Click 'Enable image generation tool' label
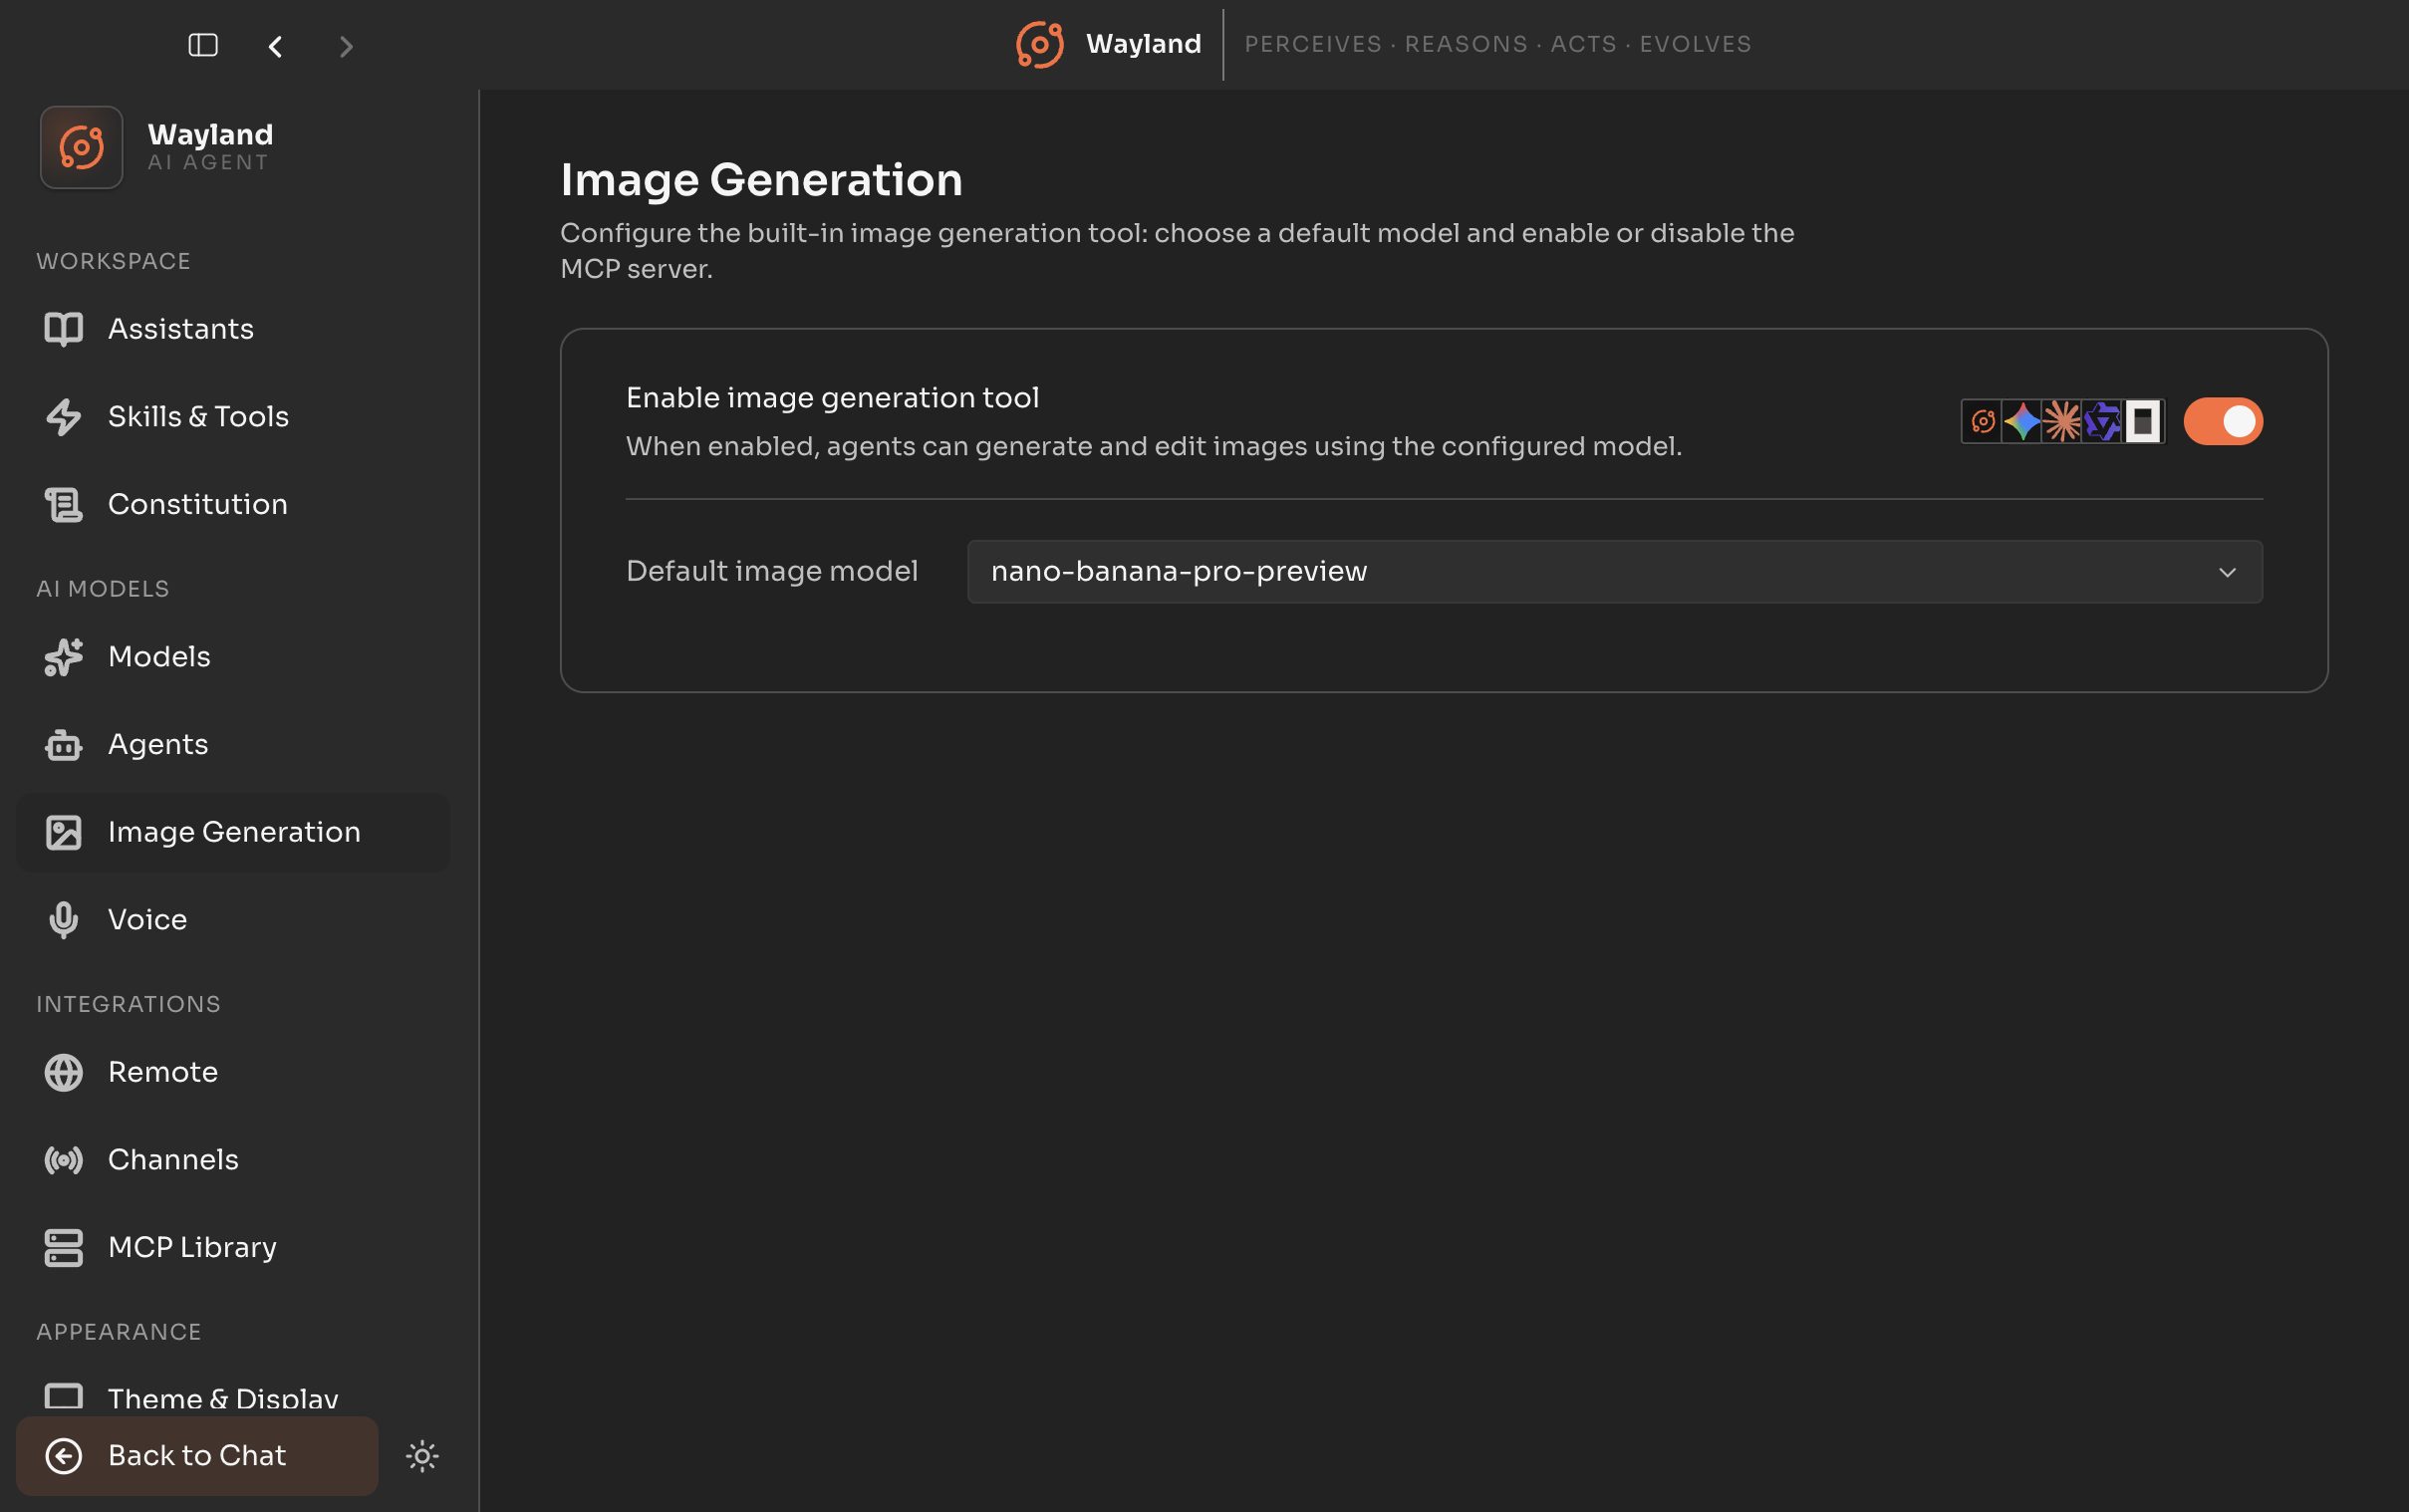This screenshot has width=2409, height=1512. click(x=832, y=398)
